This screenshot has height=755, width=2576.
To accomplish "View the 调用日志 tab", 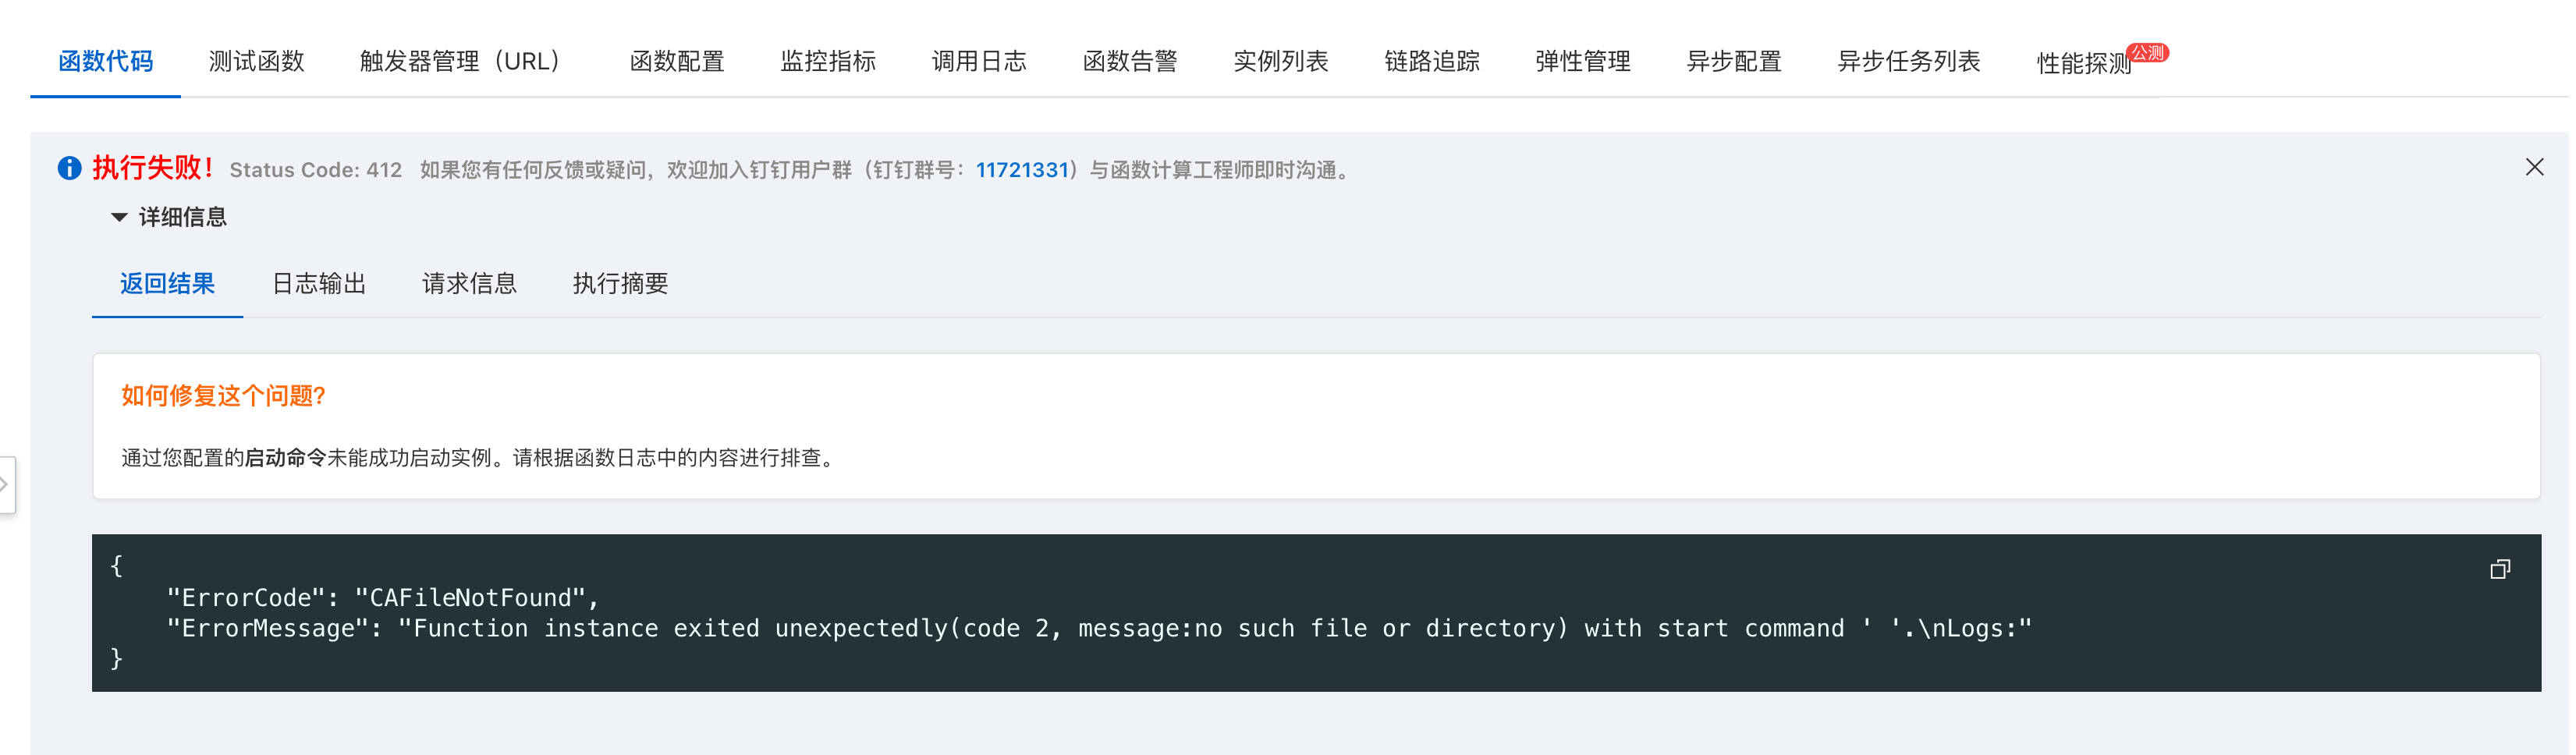I will [981, 61].
